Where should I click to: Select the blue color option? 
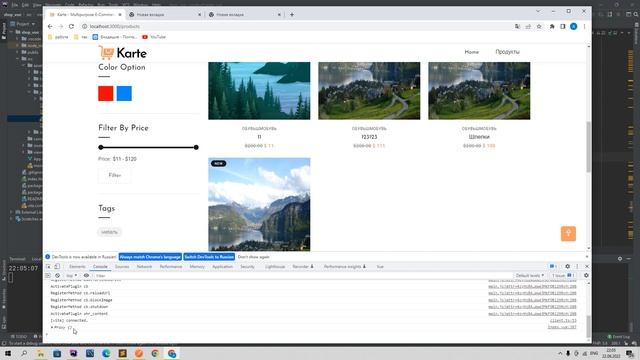click(124, 93)
